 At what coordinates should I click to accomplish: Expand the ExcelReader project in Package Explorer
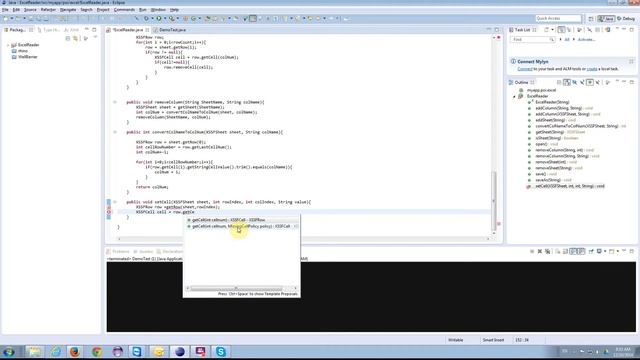point(8,45)
